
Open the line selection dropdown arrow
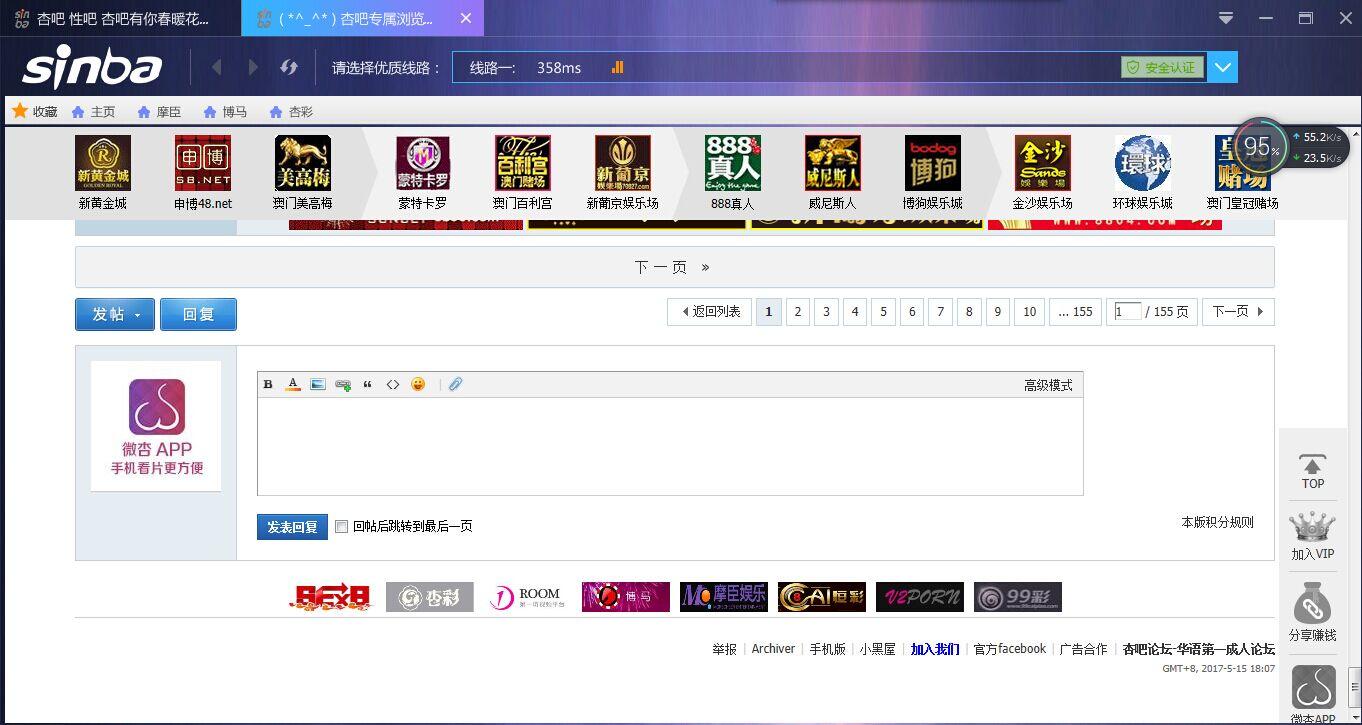(1223, 67)
